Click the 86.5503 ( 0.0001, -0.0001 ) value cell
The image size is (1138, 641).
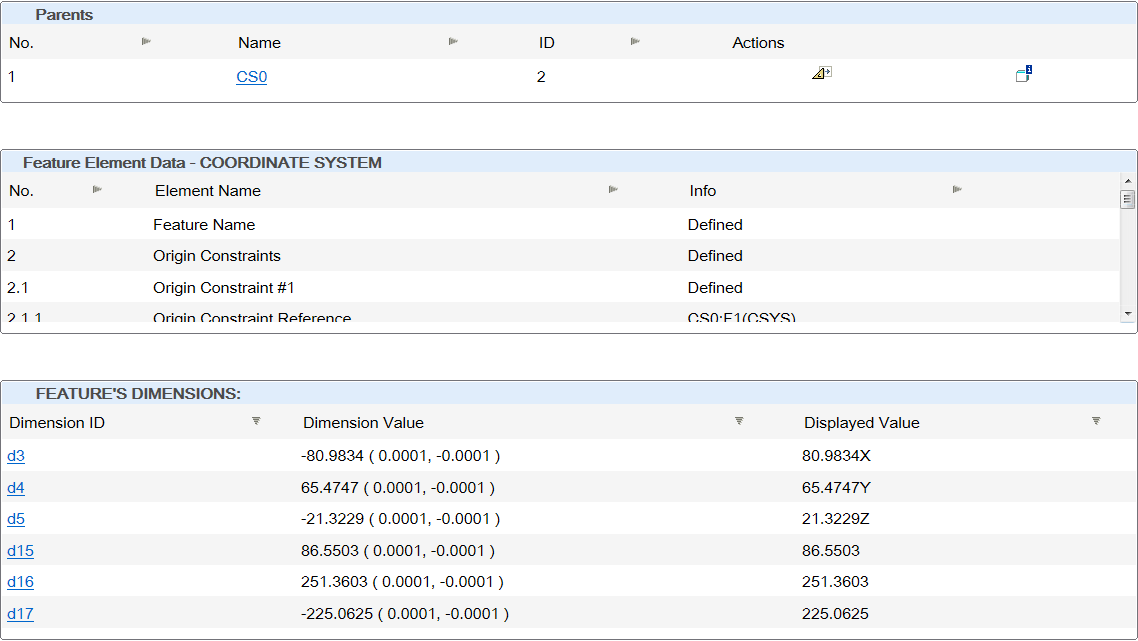398,551
